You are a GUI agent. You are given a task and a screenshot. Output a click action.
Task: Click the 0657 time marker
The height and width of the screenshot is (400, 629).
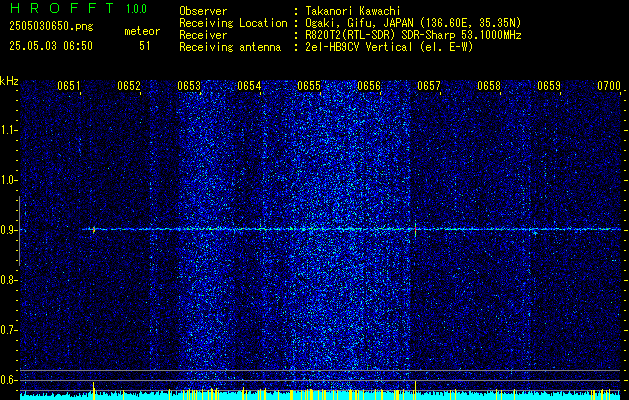click(429, 86)
